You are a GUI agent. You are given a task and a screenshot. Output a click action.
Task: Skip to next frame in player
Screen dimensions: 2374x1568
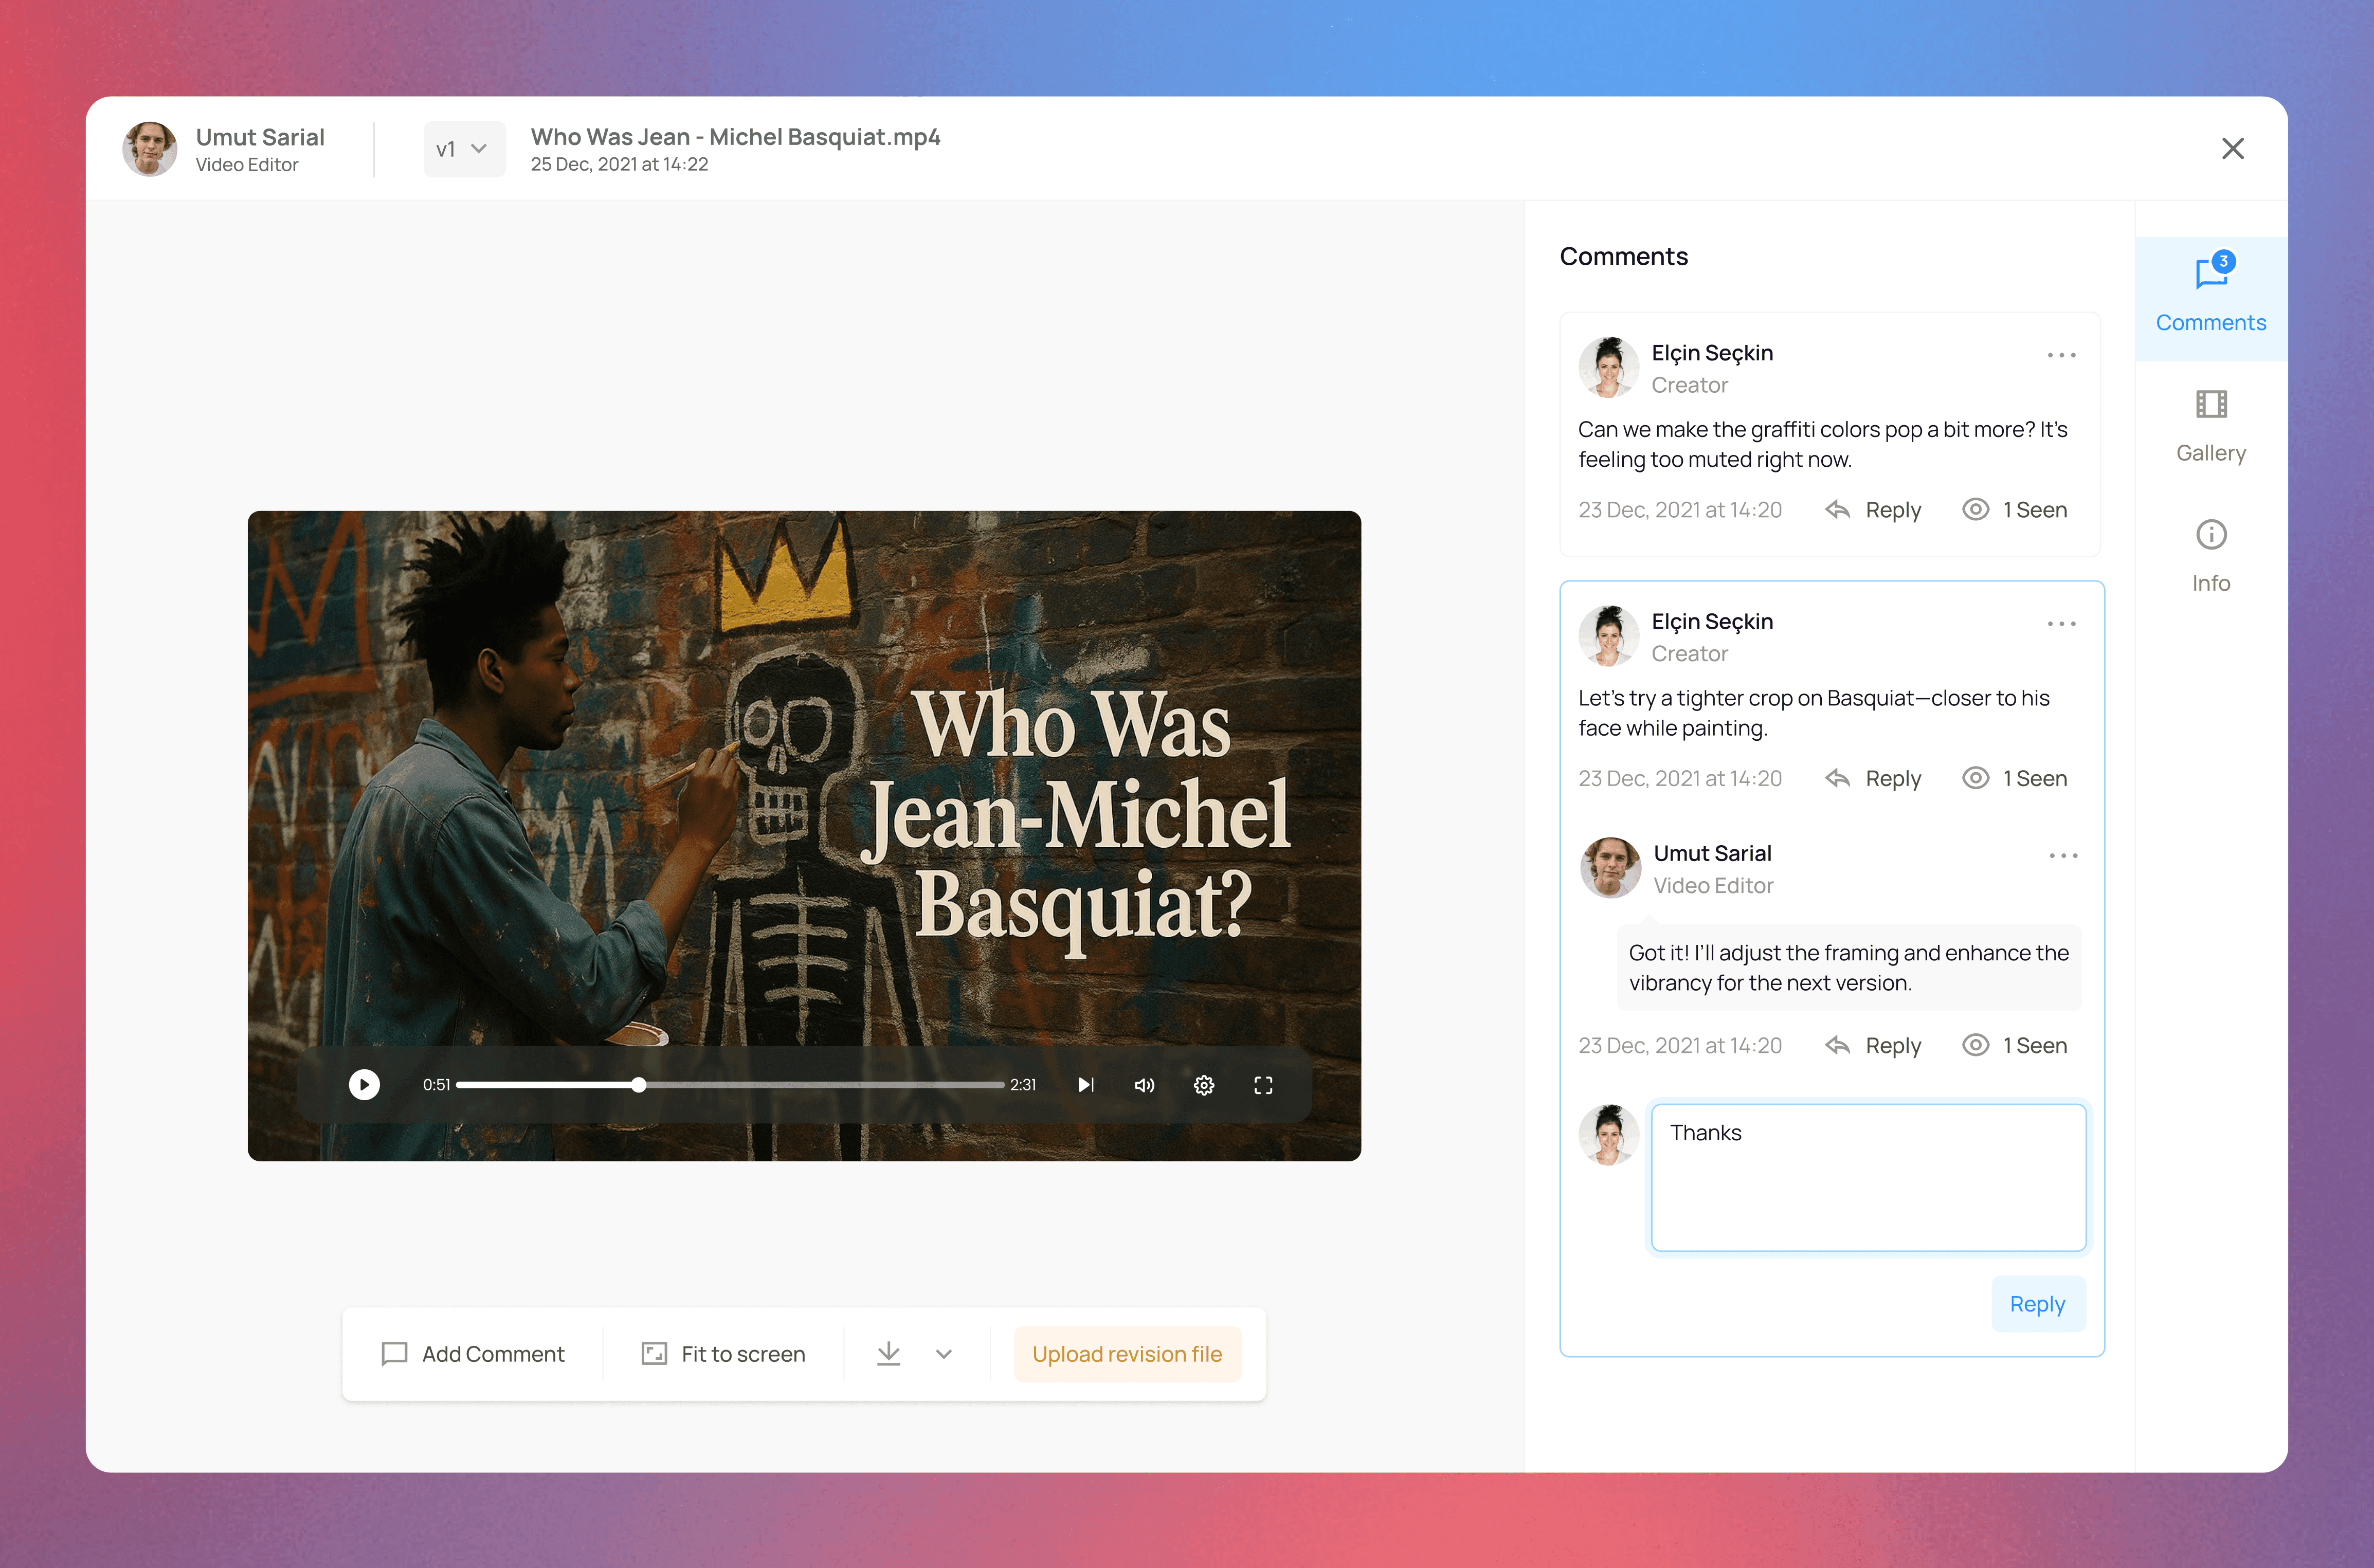1085,1085
